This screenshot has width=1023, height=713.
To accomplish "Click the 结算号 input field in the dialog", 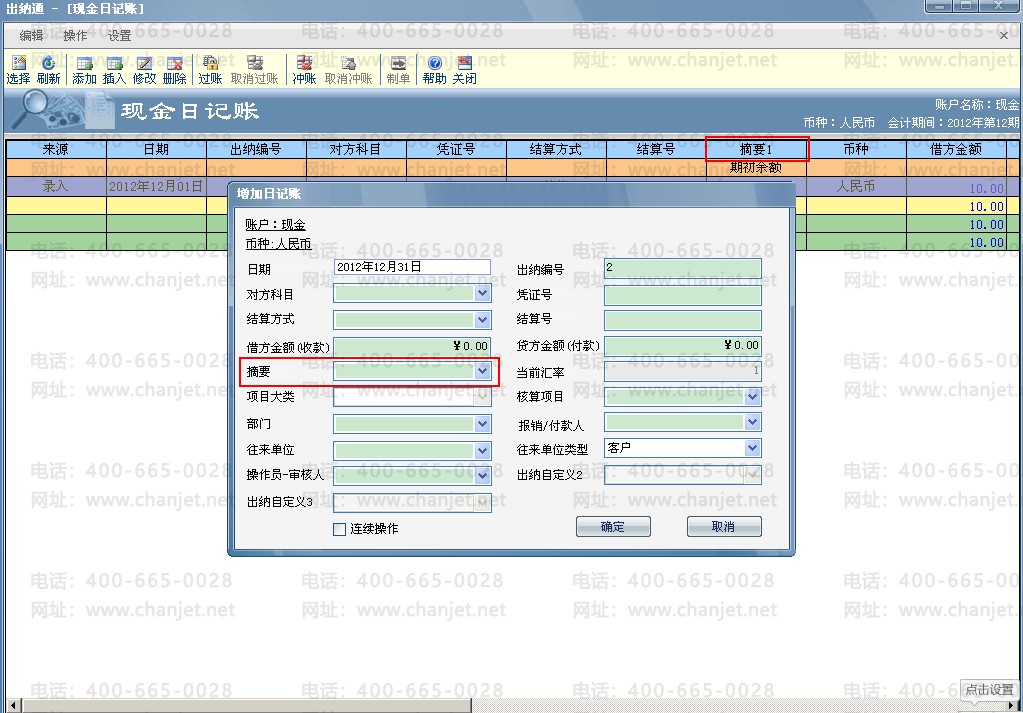I will tap(682, 320).
